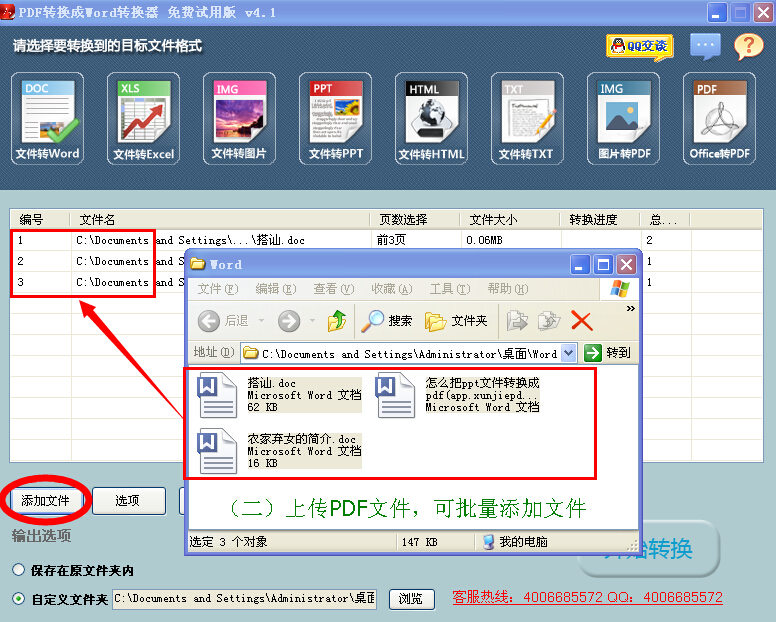The width and height of the screenshot is (776, 622).
Task: Select the 文件转PPT conversion icon
Action: click(x=336, y=119)
